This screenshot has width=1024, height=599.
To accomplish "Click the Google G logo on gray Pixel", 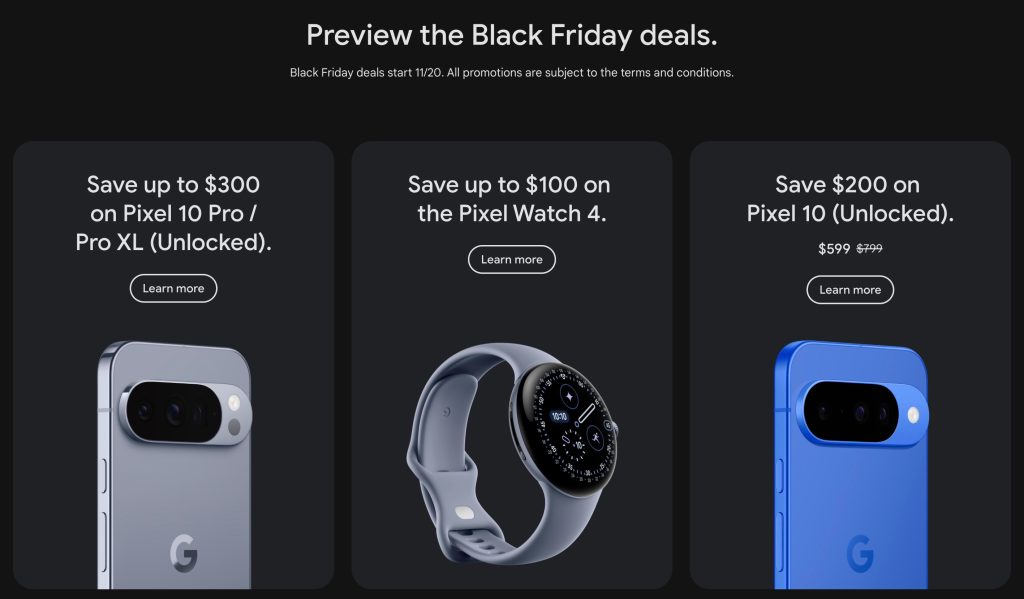I will [x=183, y=552].
